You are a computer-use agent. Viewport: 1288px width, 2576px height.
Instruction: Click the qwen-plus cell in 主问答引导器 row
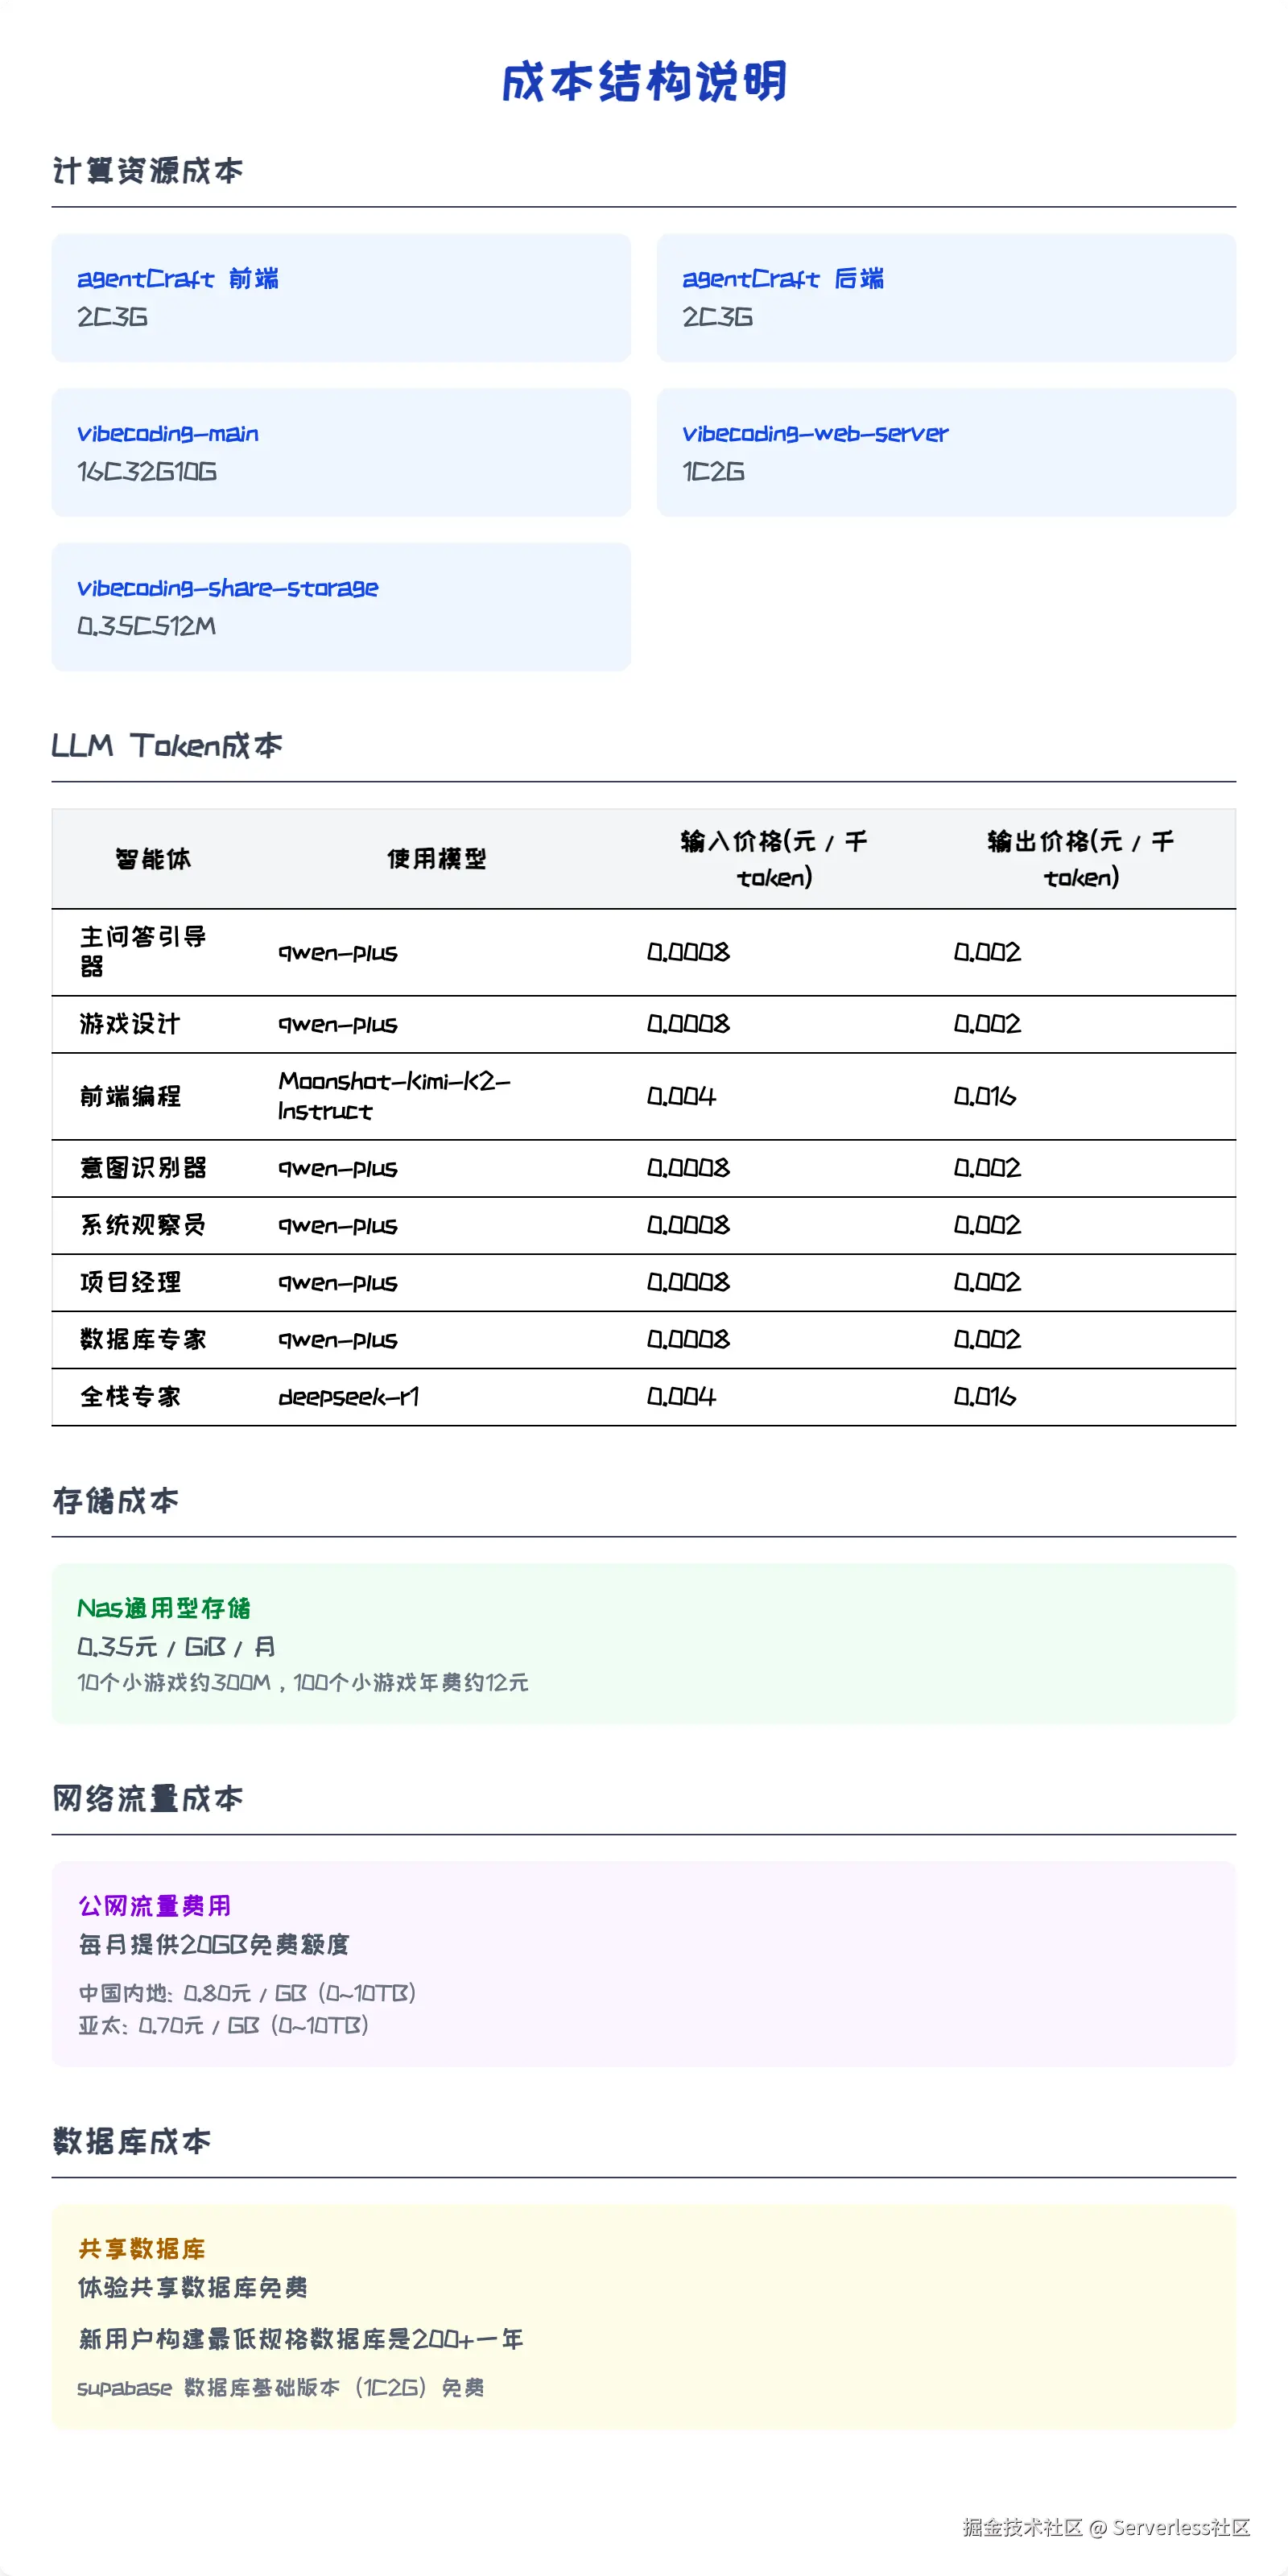point(338,953)
